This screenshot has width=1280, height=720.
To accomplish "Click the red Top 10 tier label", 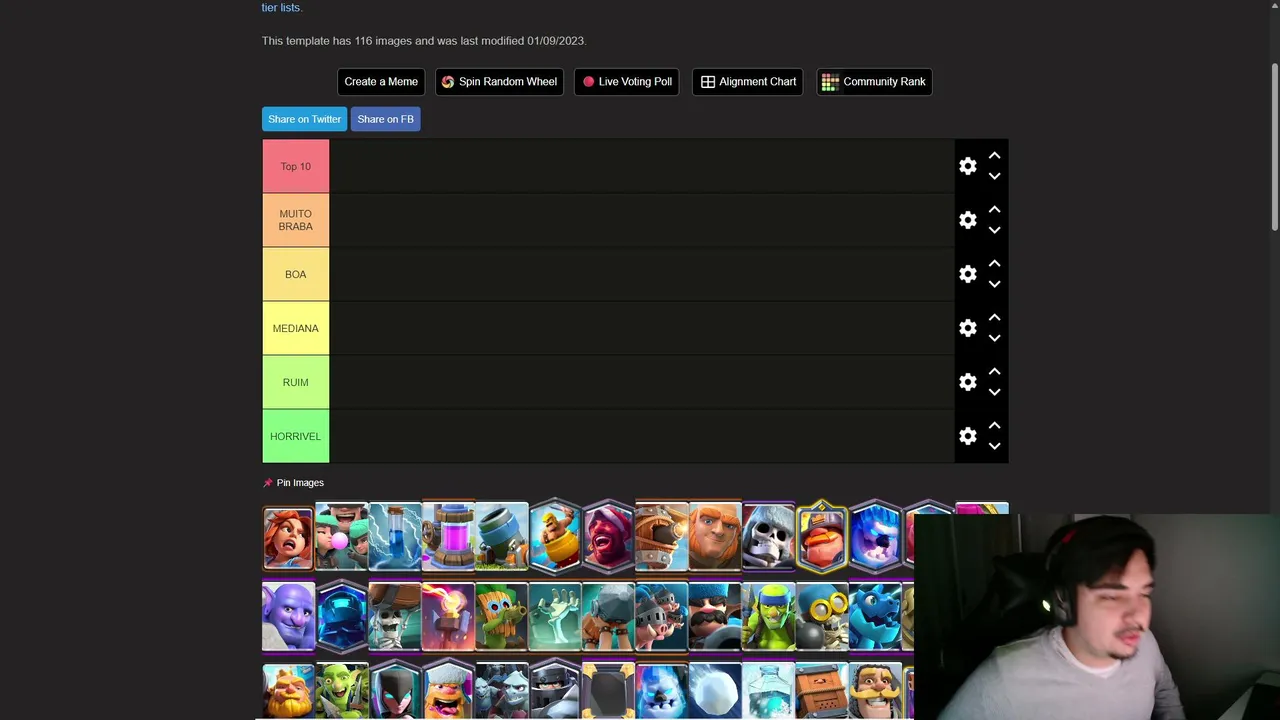I will [296, 166].
